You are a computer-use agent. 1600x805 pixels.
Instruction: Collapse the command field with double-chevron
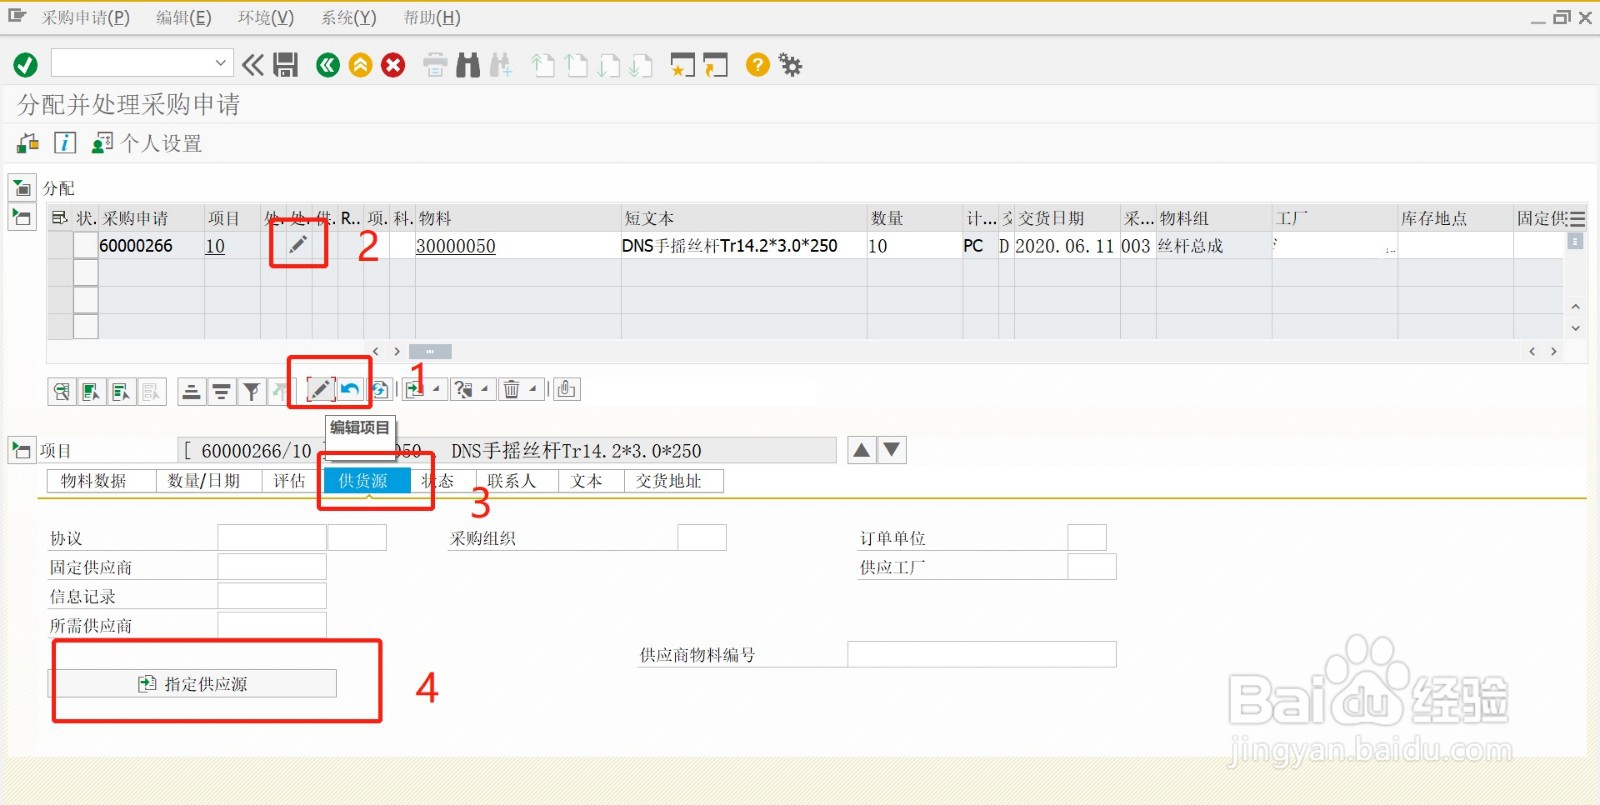click(253, 65)
